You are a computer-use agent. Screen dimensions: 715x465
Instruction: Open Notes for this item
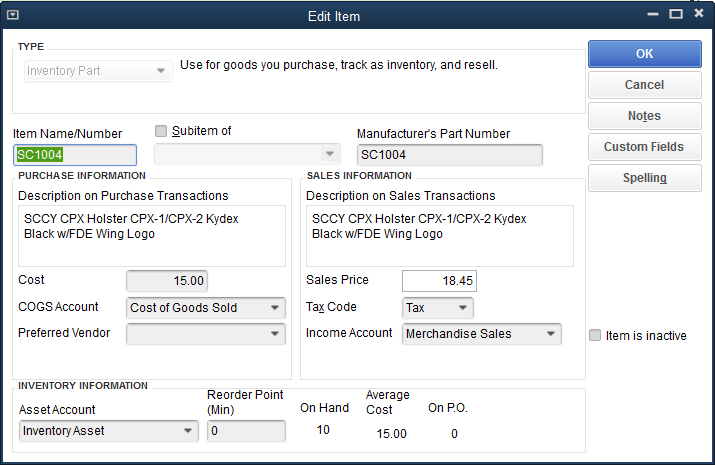[x=644, y=116]
